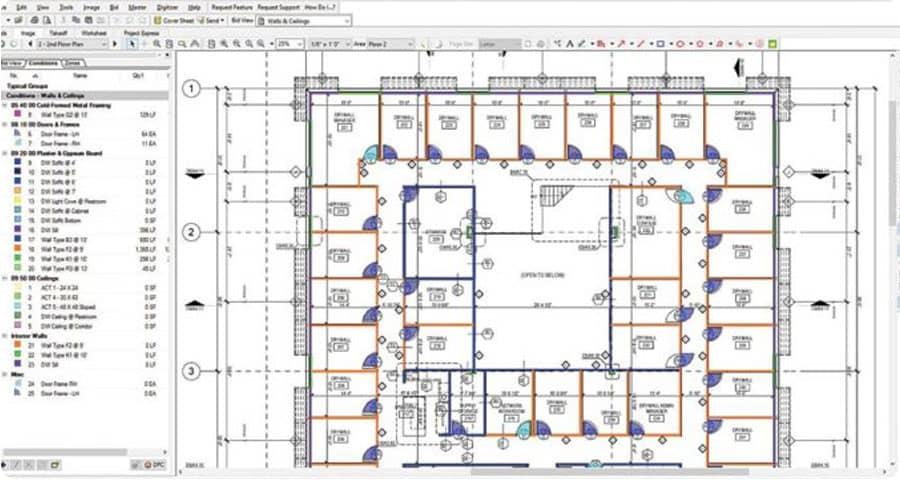This screenshot has width=900, height=480.
Task: Click the green square tool icon
Action: [773, 44]
